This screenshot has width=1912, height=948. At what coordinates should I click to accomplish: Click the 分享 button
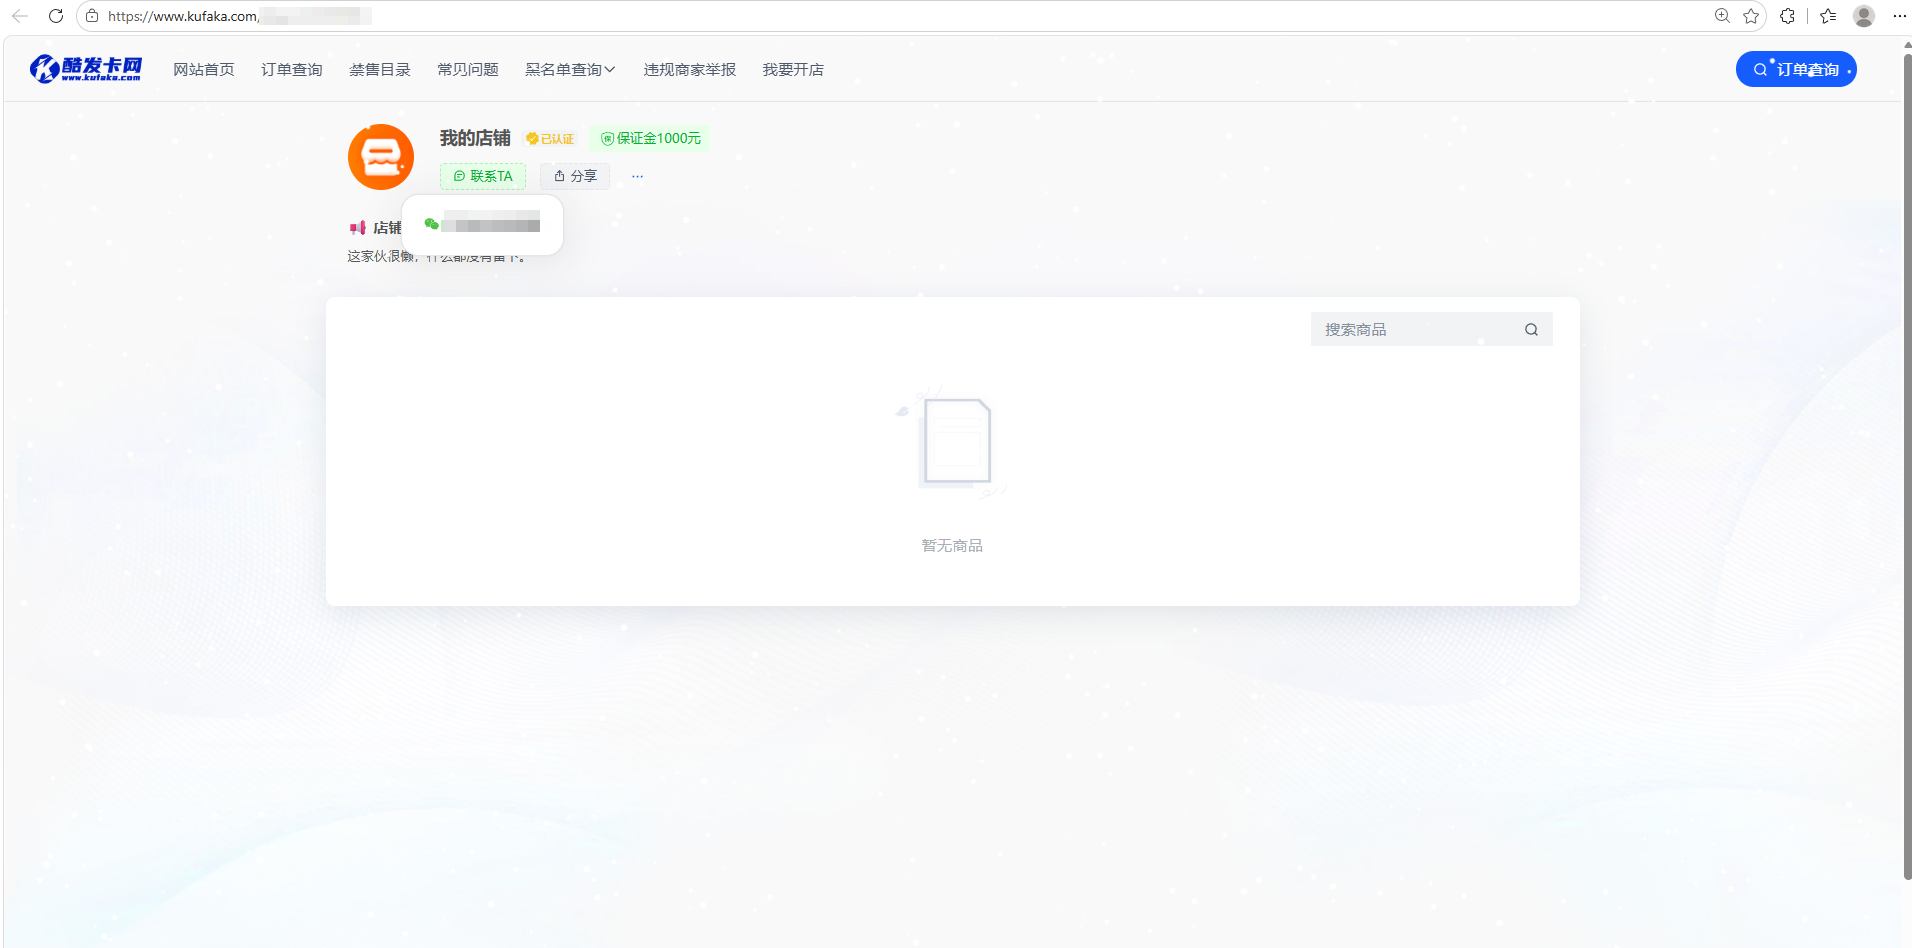coord(575,176)
